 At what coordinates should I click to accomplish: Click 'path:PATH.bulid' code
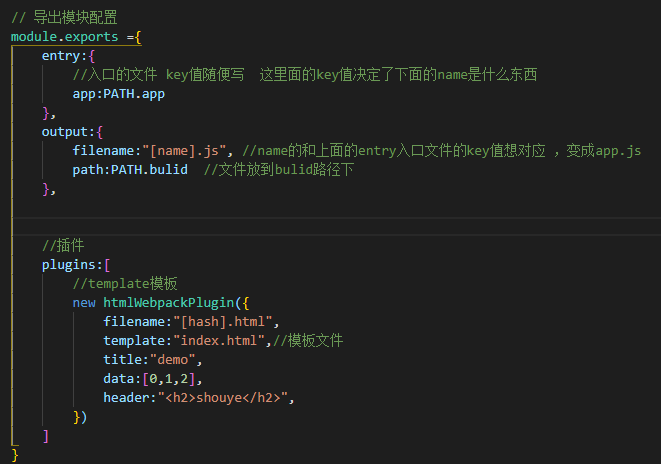click(x=130, y=170)
